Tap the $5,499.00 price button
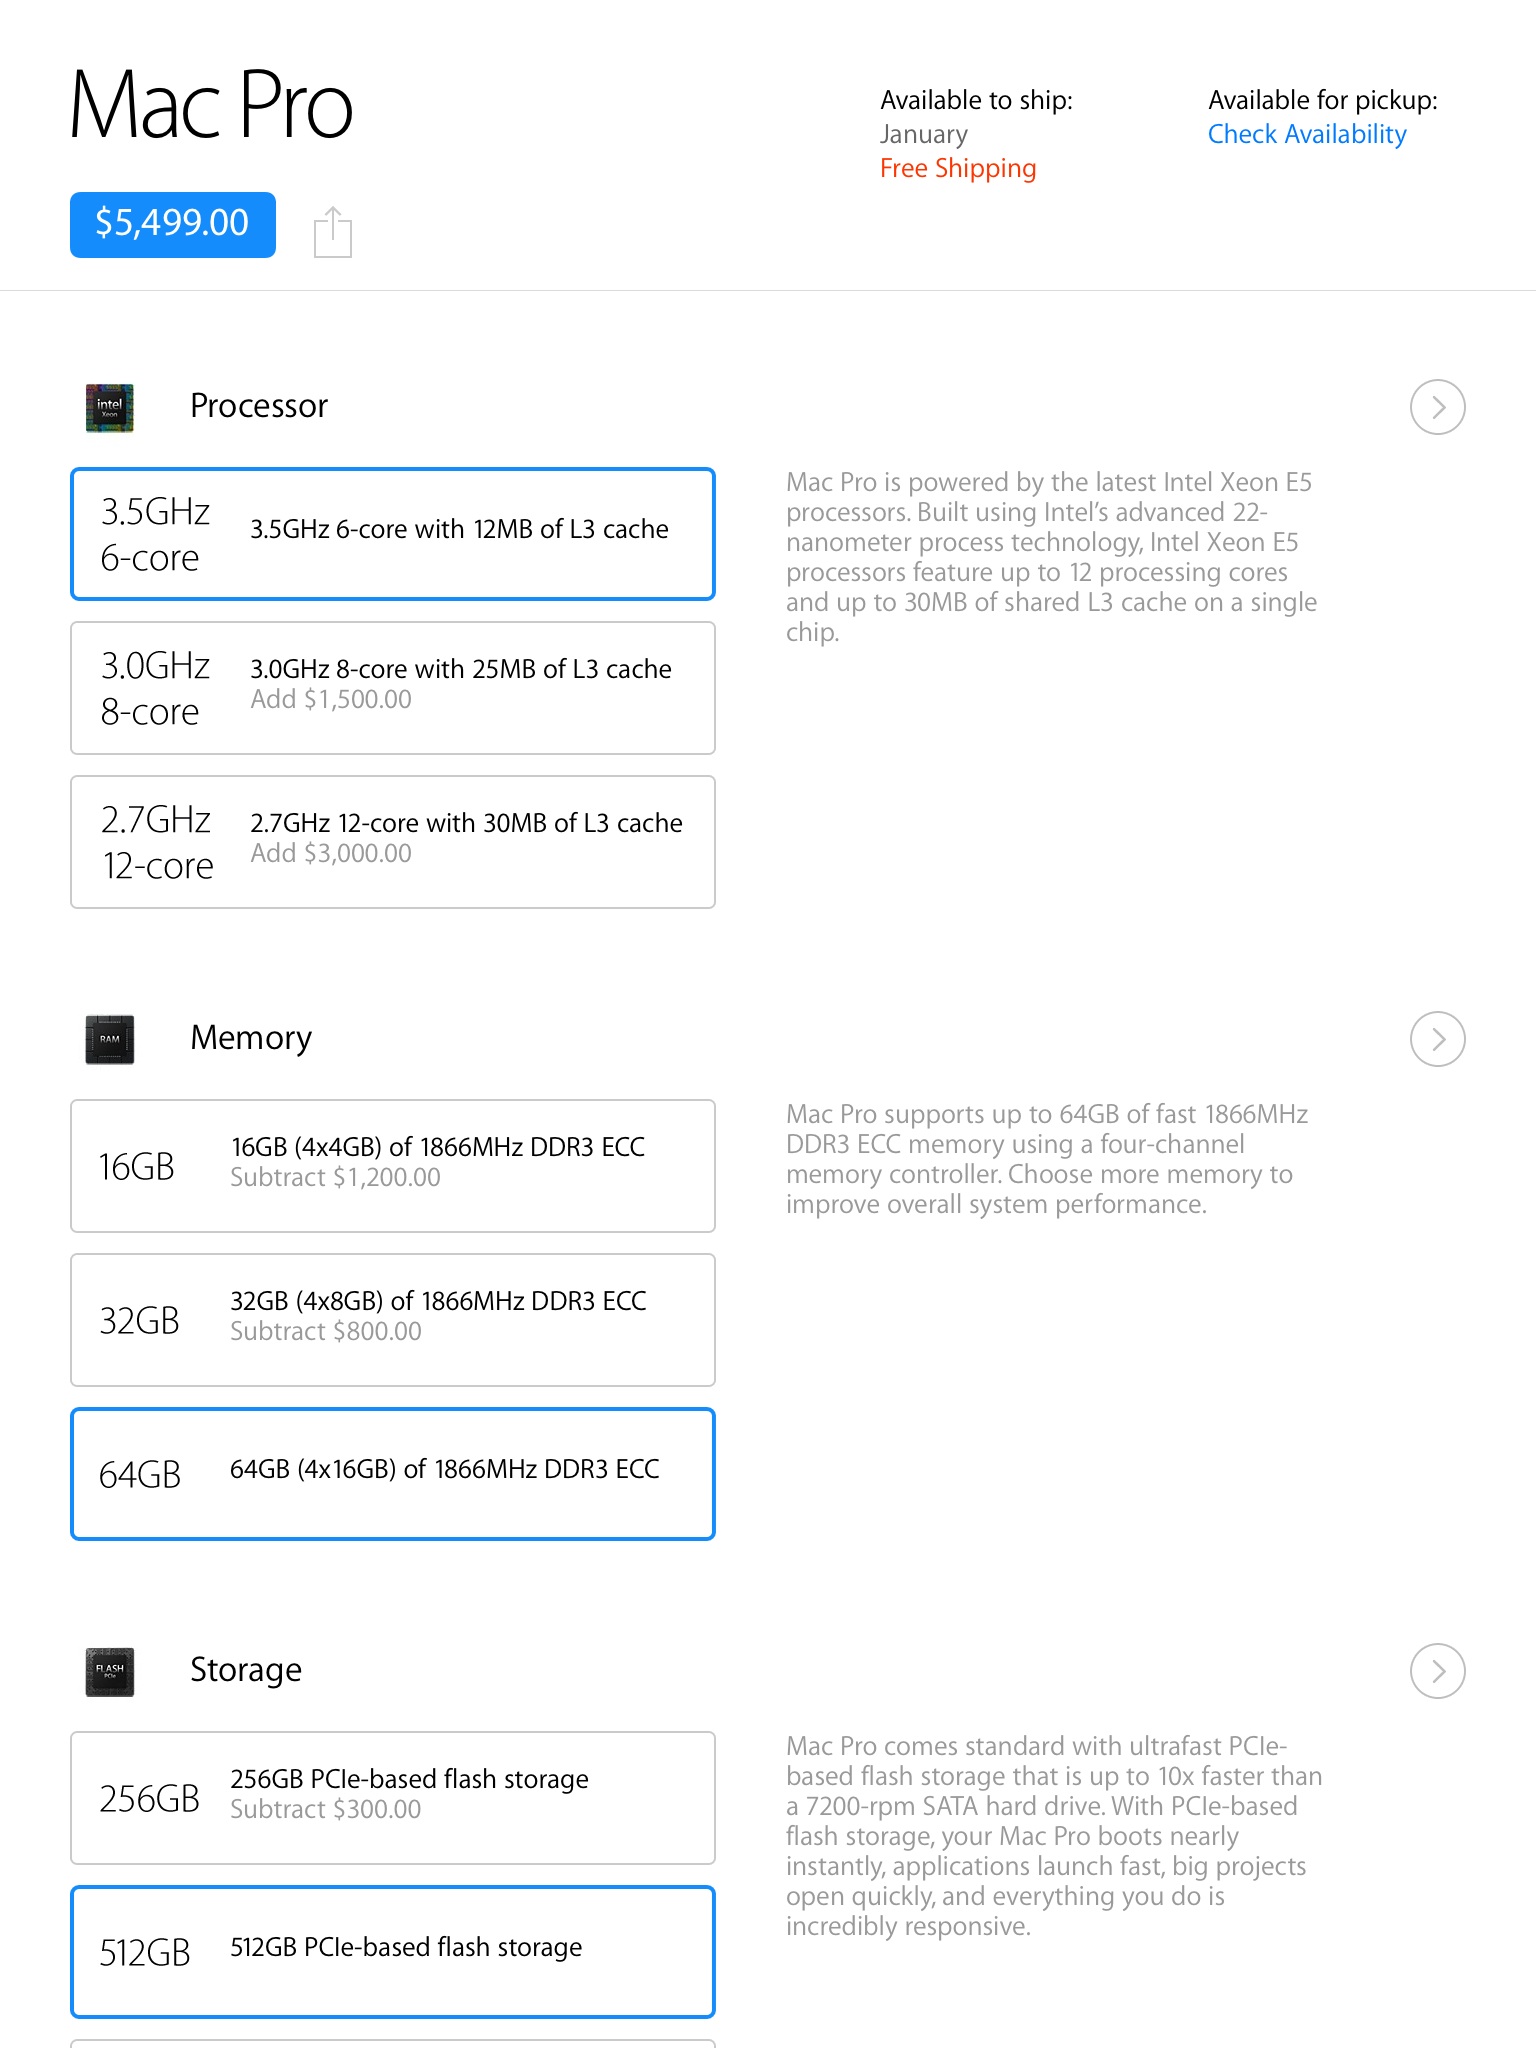 tap(173, 224)
